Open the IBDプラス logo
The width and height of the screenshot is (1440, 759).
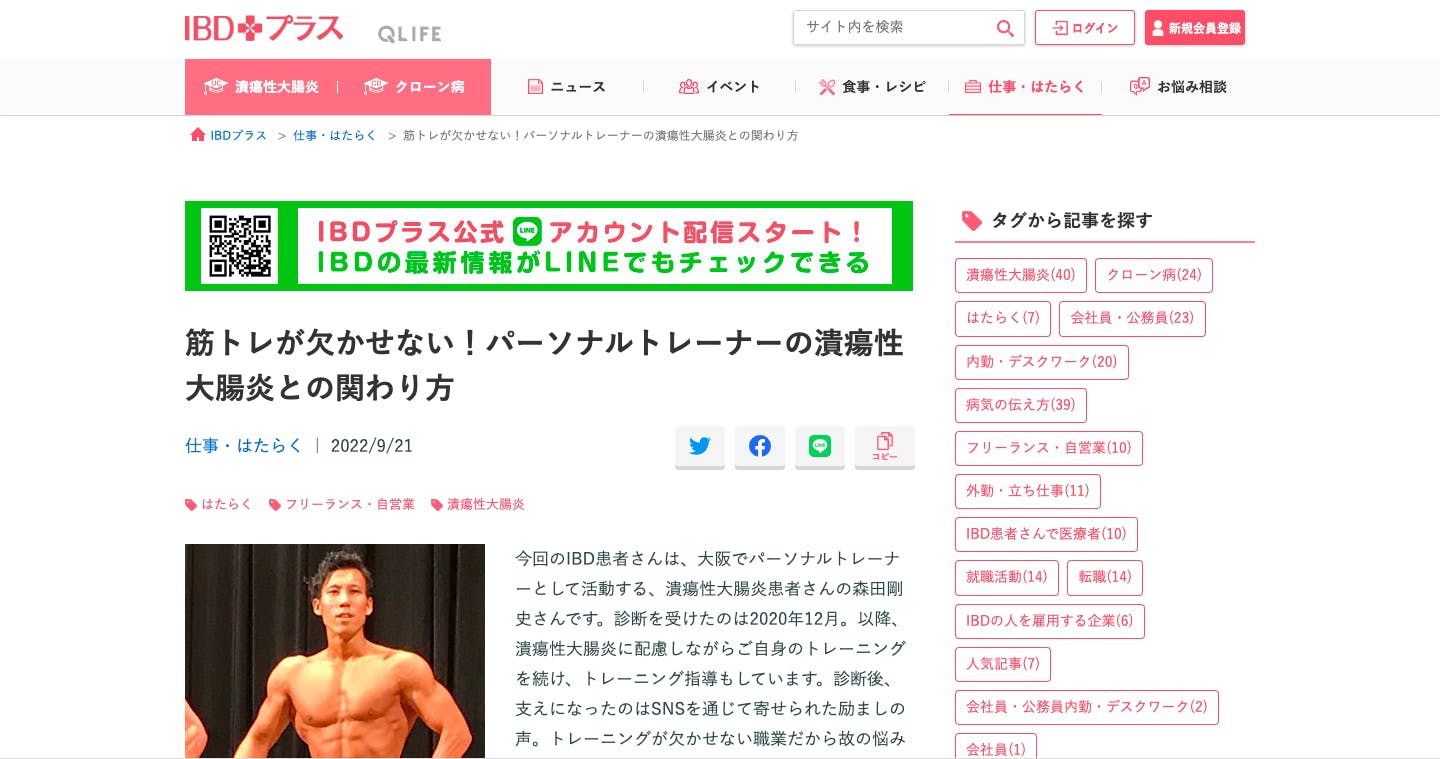pos(264,28)
